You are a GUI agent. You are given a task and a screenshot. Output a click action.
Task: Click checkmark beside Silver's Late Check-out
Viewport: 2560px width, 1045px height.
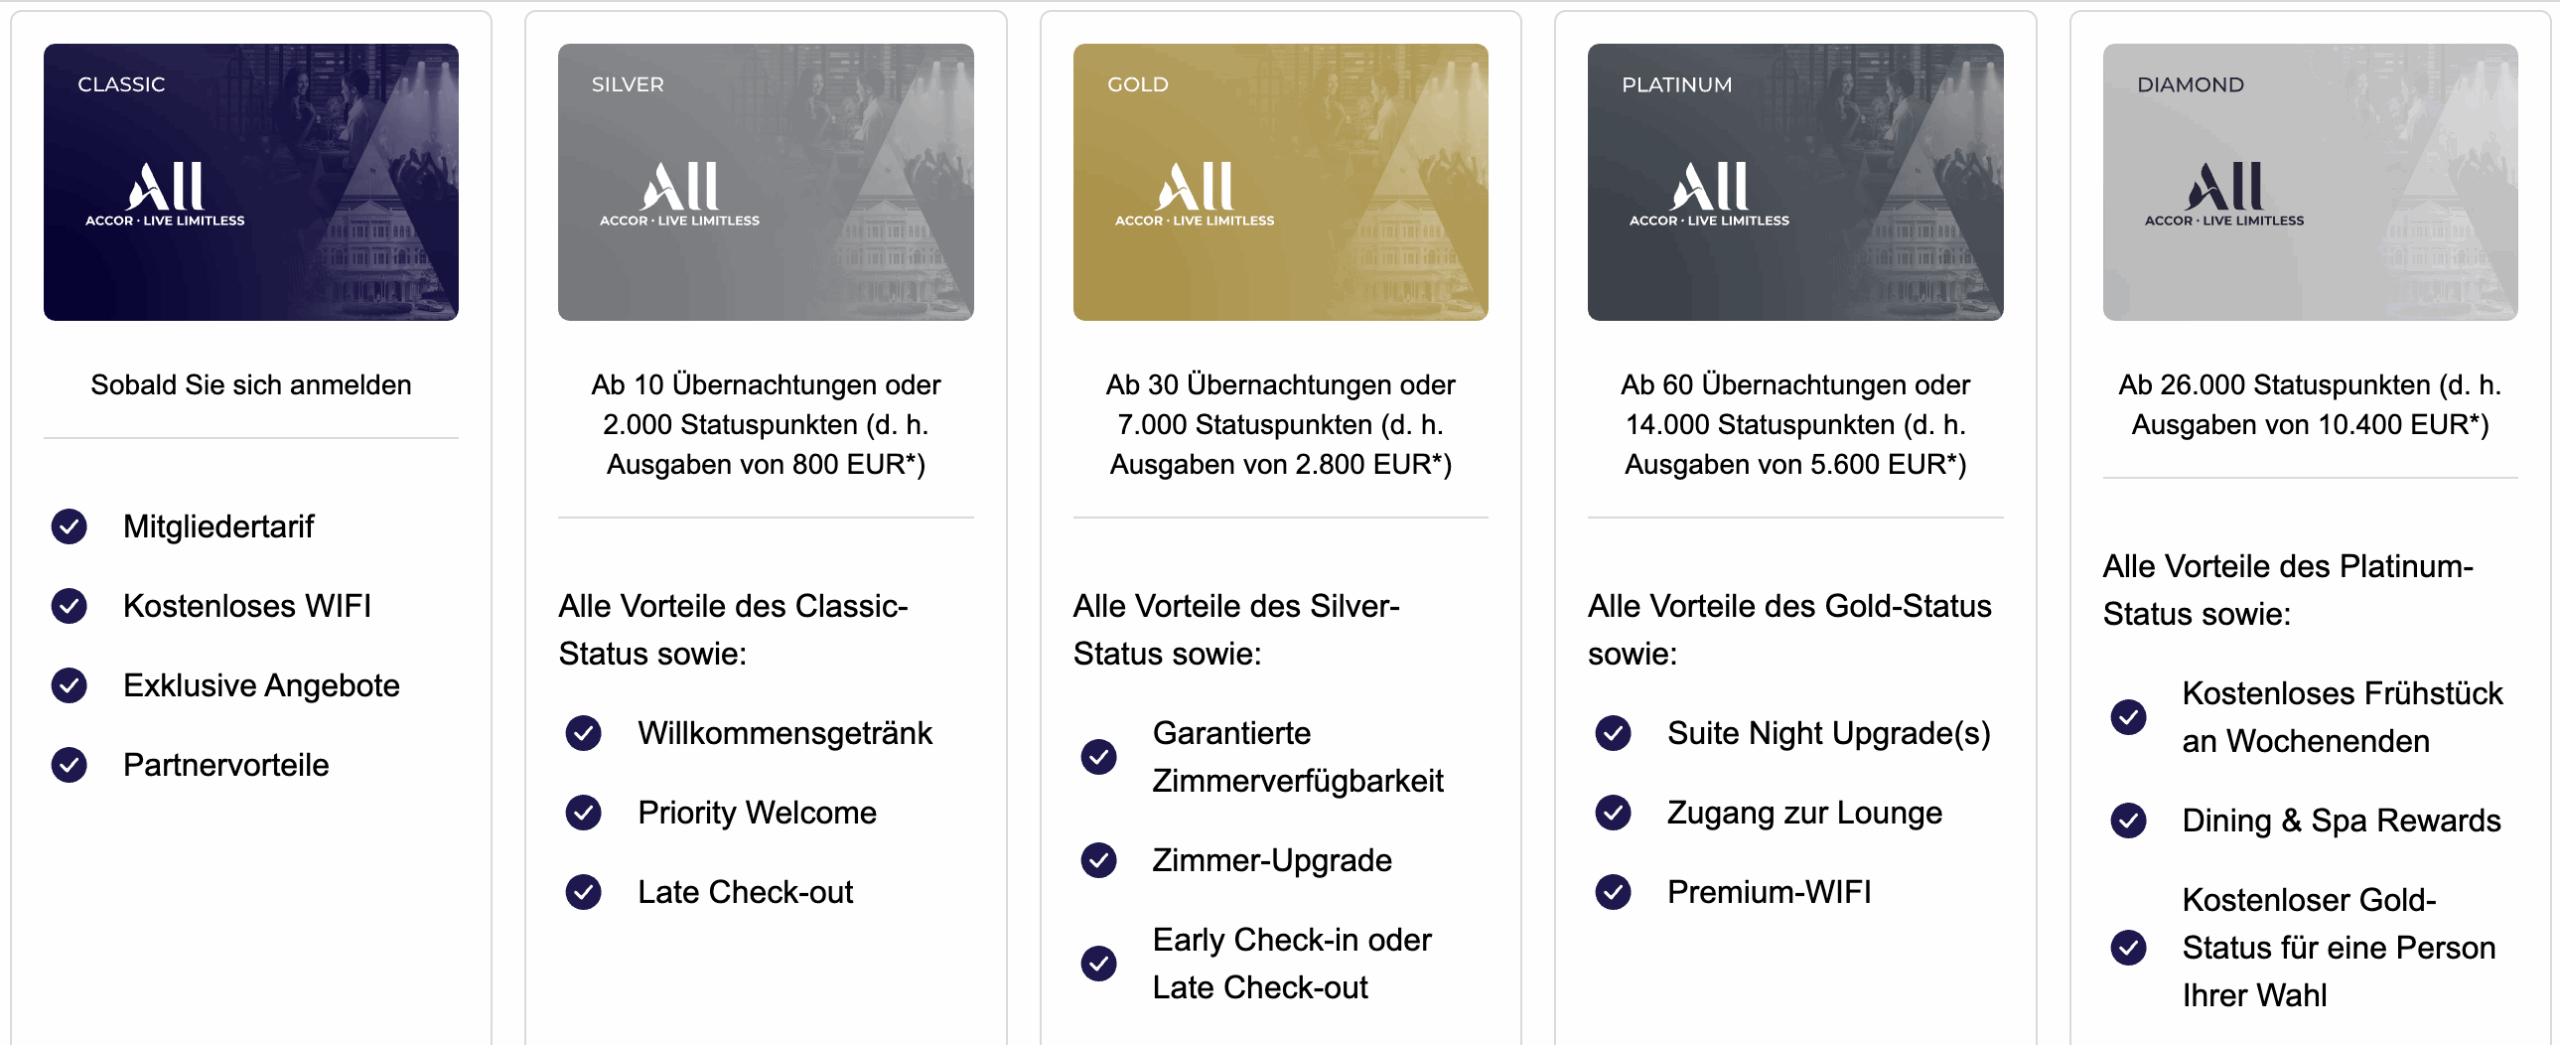pyautogui.click(x=584, y=892)
